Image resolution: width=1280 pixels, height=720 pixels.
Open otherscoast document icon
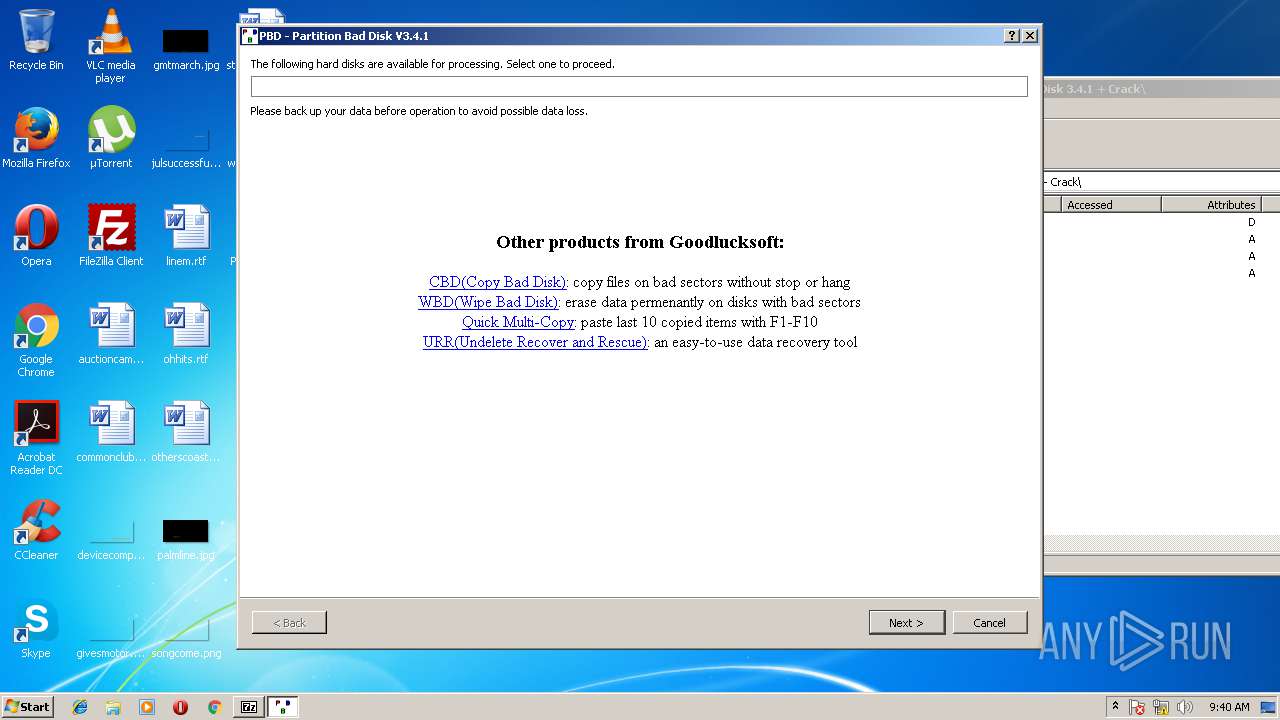coord(186,432)
